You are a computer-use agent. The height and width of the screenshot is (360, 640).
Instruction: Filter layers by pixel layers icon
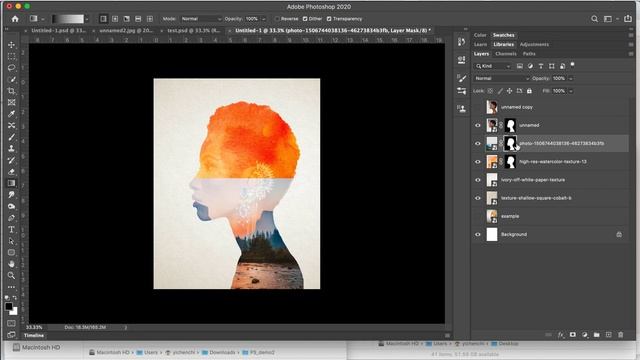pos(520,66)
